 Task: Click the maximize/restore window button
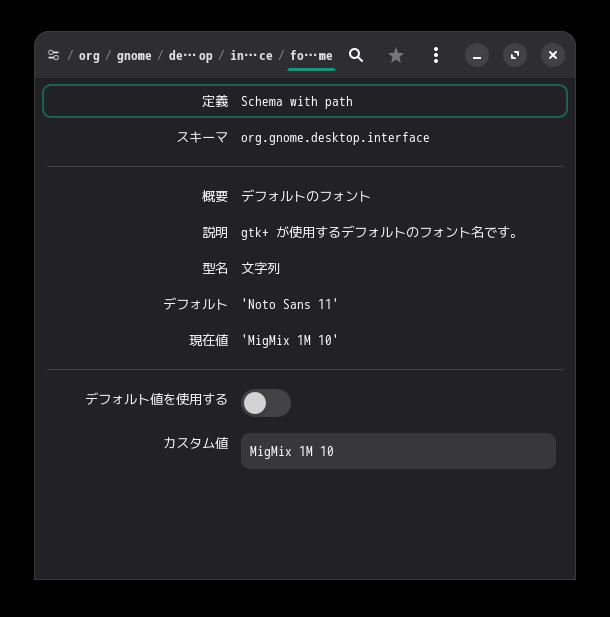pyautogui.click(x=515, y=56)
